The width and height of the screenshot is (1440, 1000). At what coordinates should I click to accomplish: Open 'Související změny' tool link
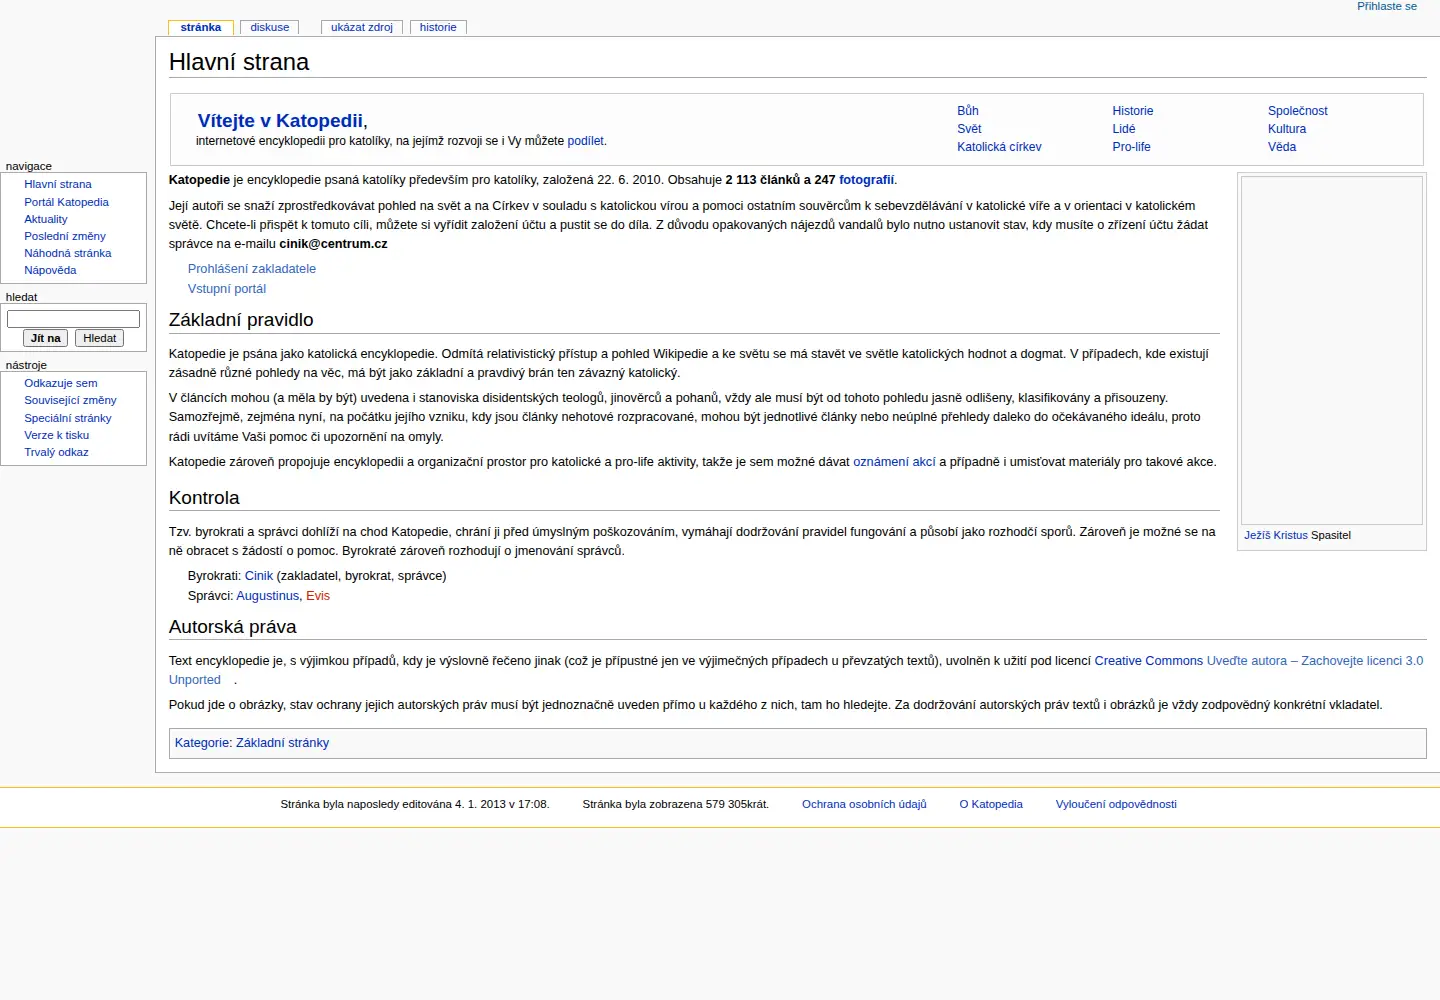pos(70,400)
